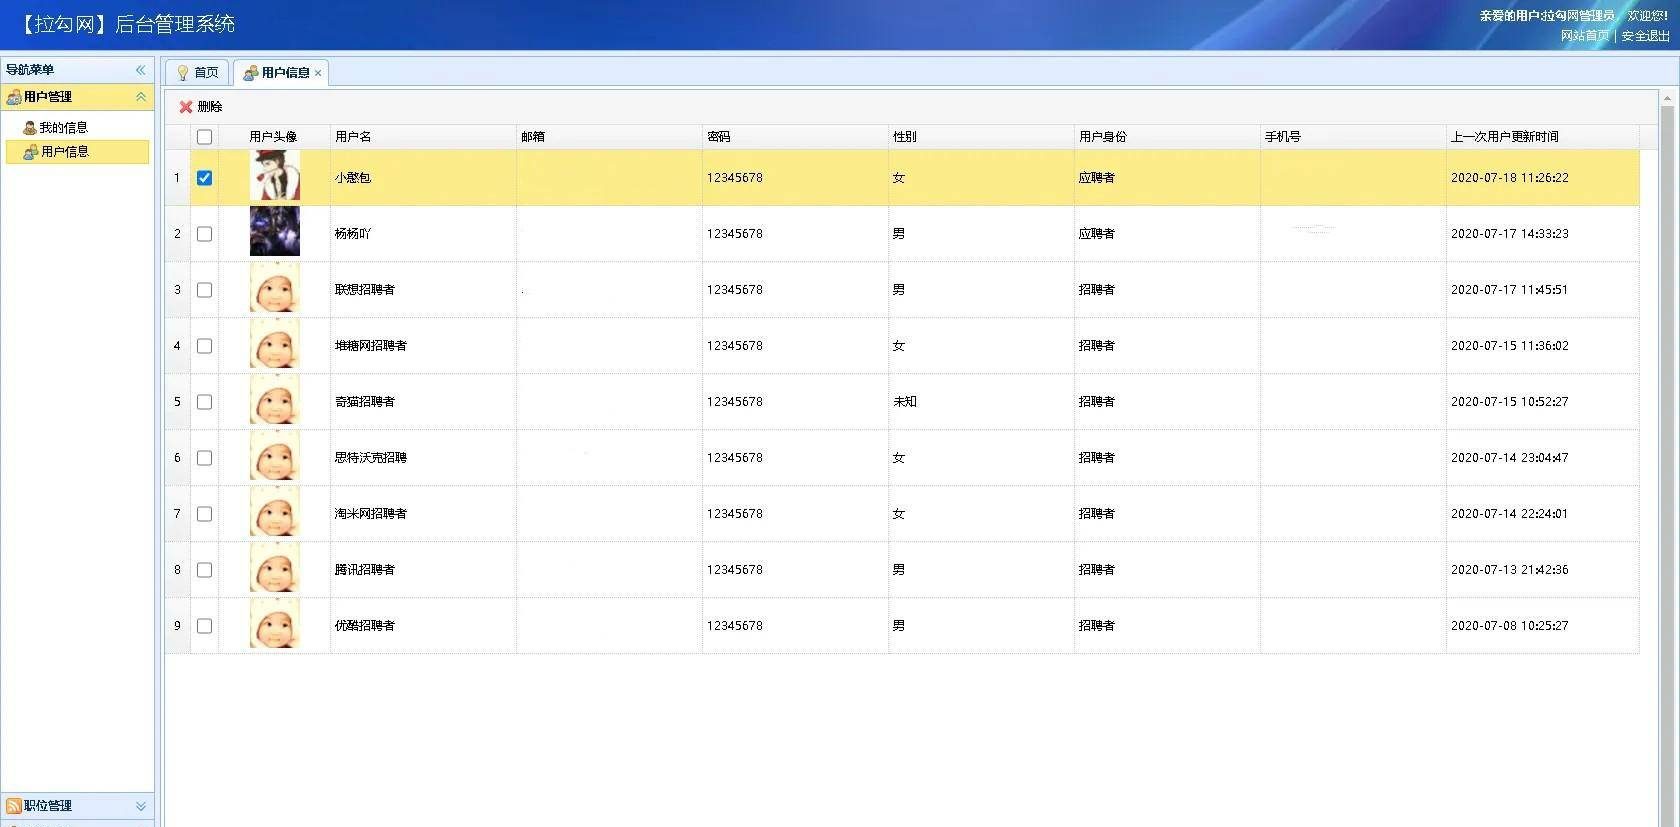Uncheck the checkbox for 小憨包
The width and height of the screenshot is (1680, 827).
pos(205,178)
